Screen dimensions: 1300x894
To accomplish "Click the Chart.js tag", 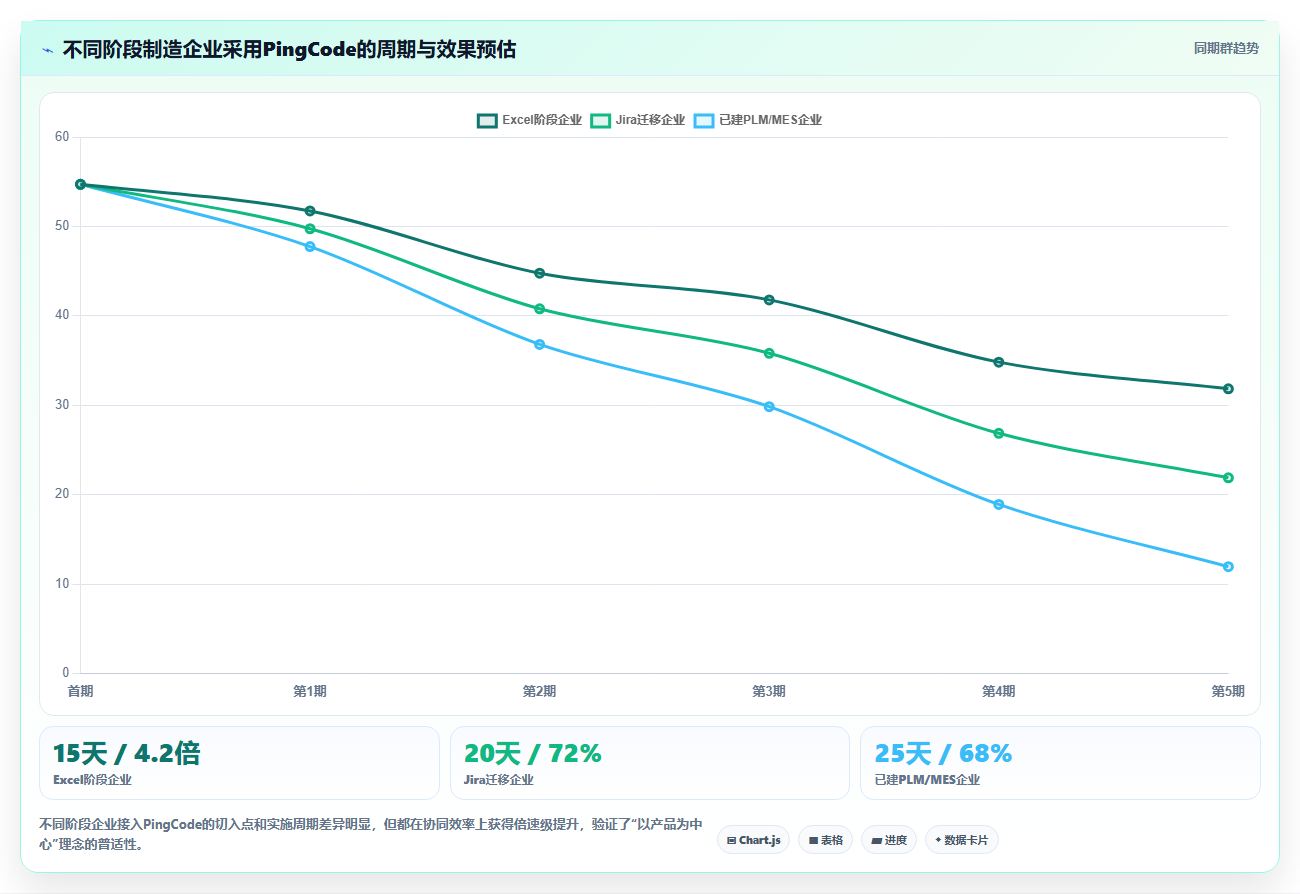I will click(753, 840).
